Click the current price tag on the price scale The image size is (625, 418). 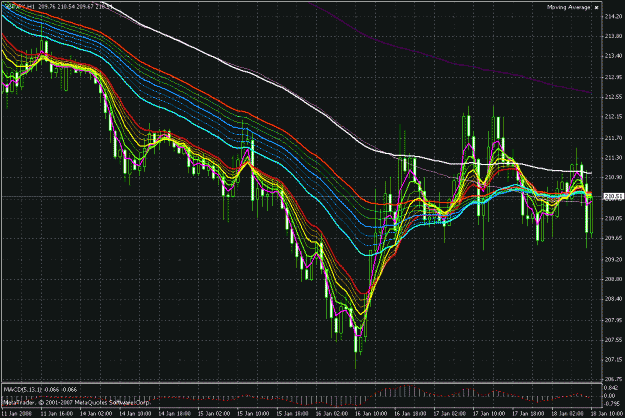[x=614, y=196]
